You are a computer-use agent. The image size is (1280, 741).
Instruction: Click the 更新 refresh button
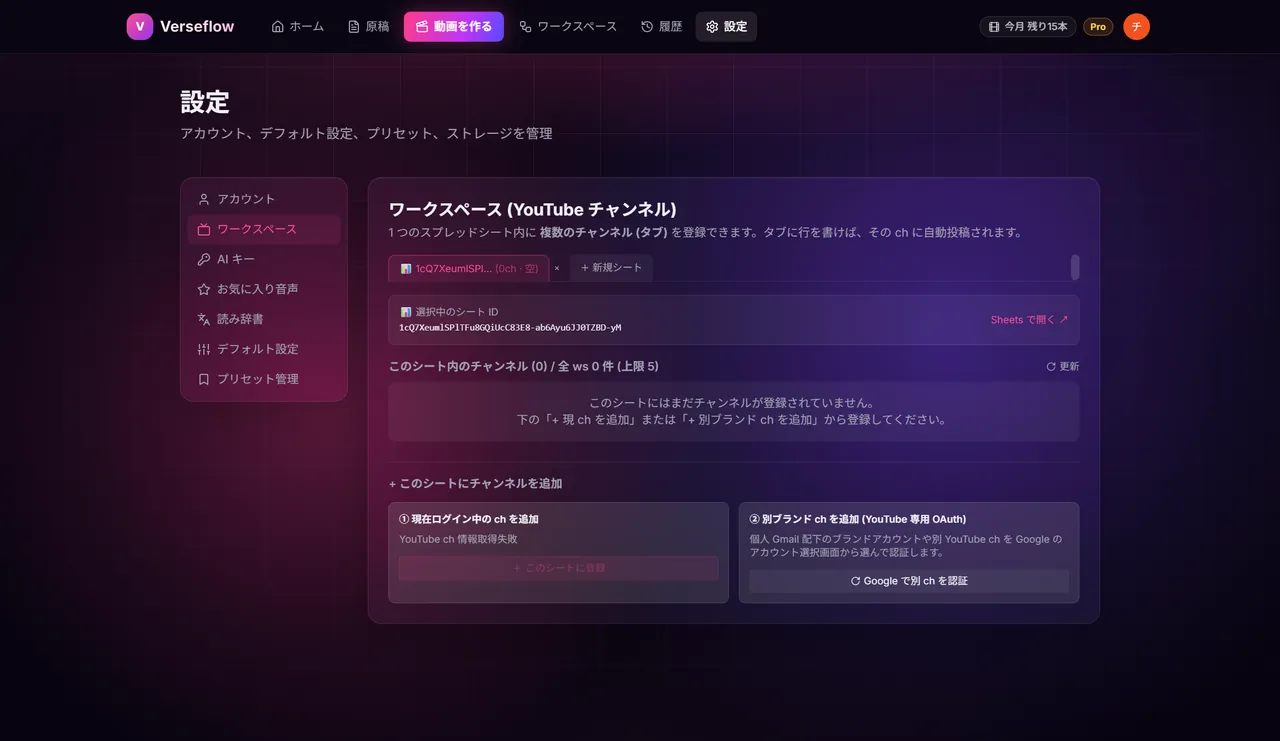tap(1062, 367)
